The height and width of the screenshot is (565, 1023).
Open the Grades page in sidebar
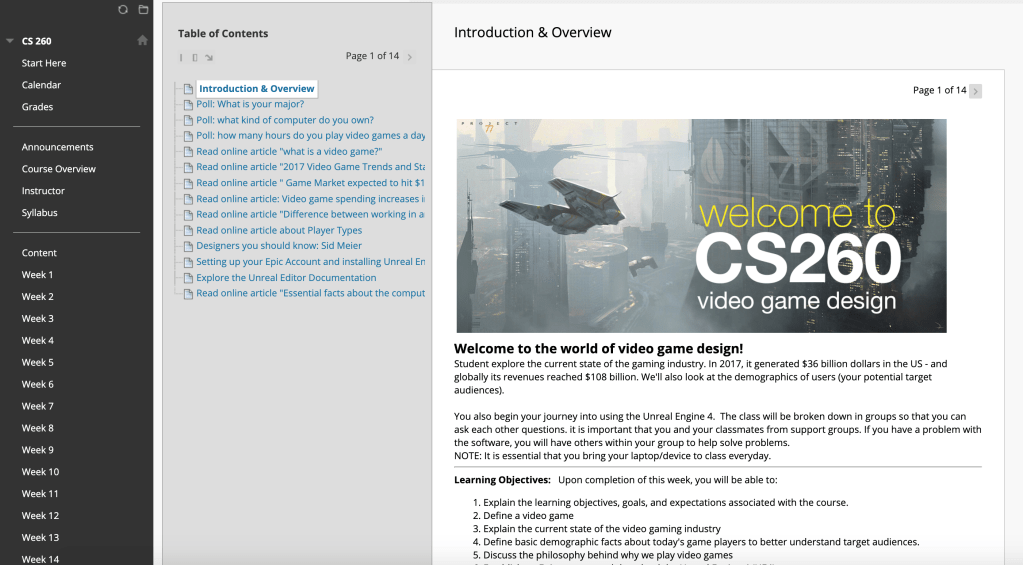(38, 107)
